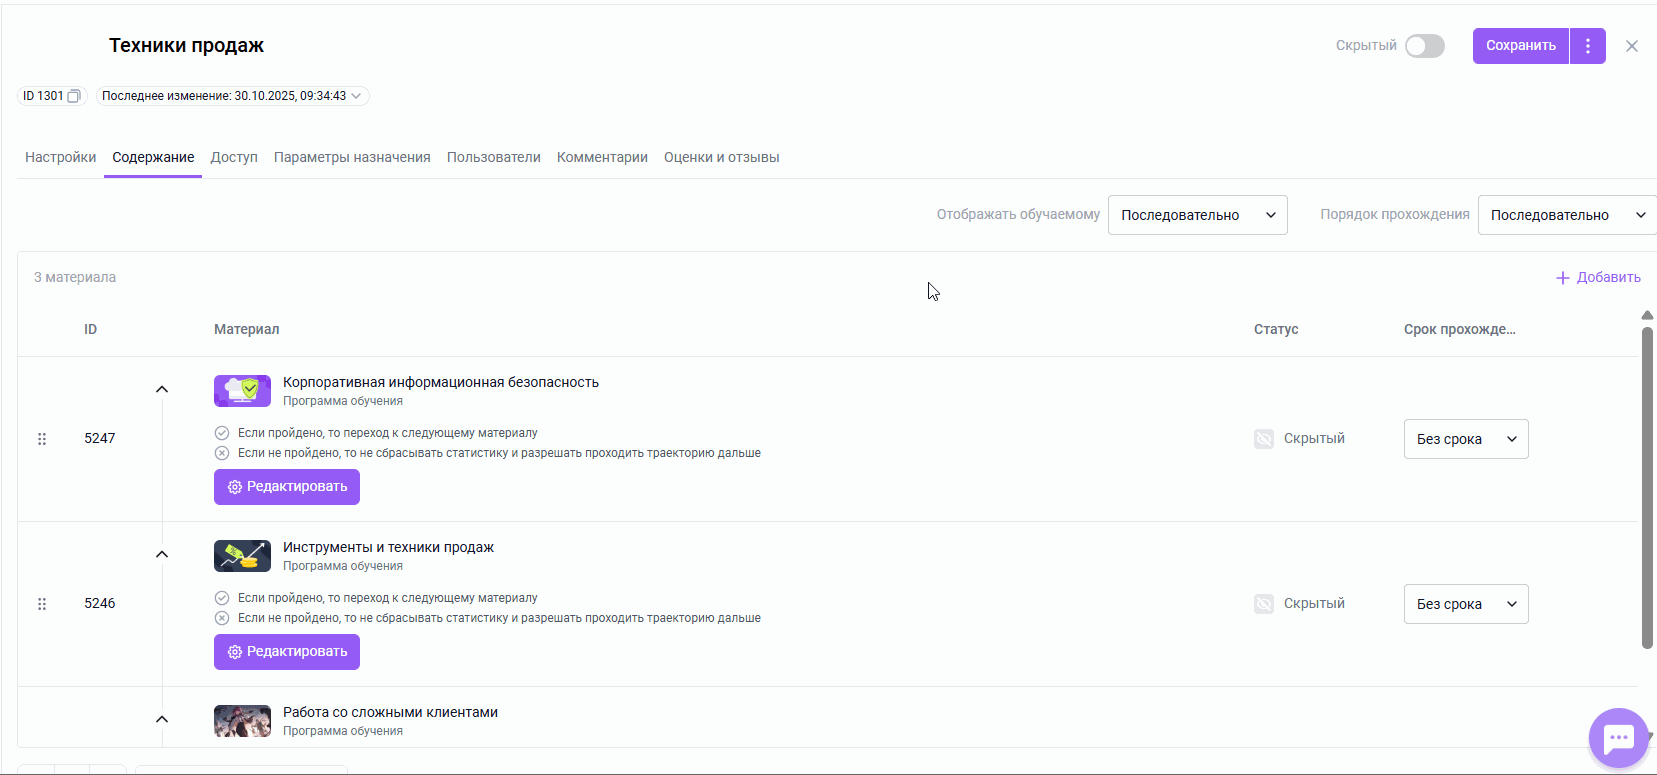The height and width of the screenshot is (775, 1657).
Task: Click hidden status eye icon for material 5246
Action: tap(1264, 604)
